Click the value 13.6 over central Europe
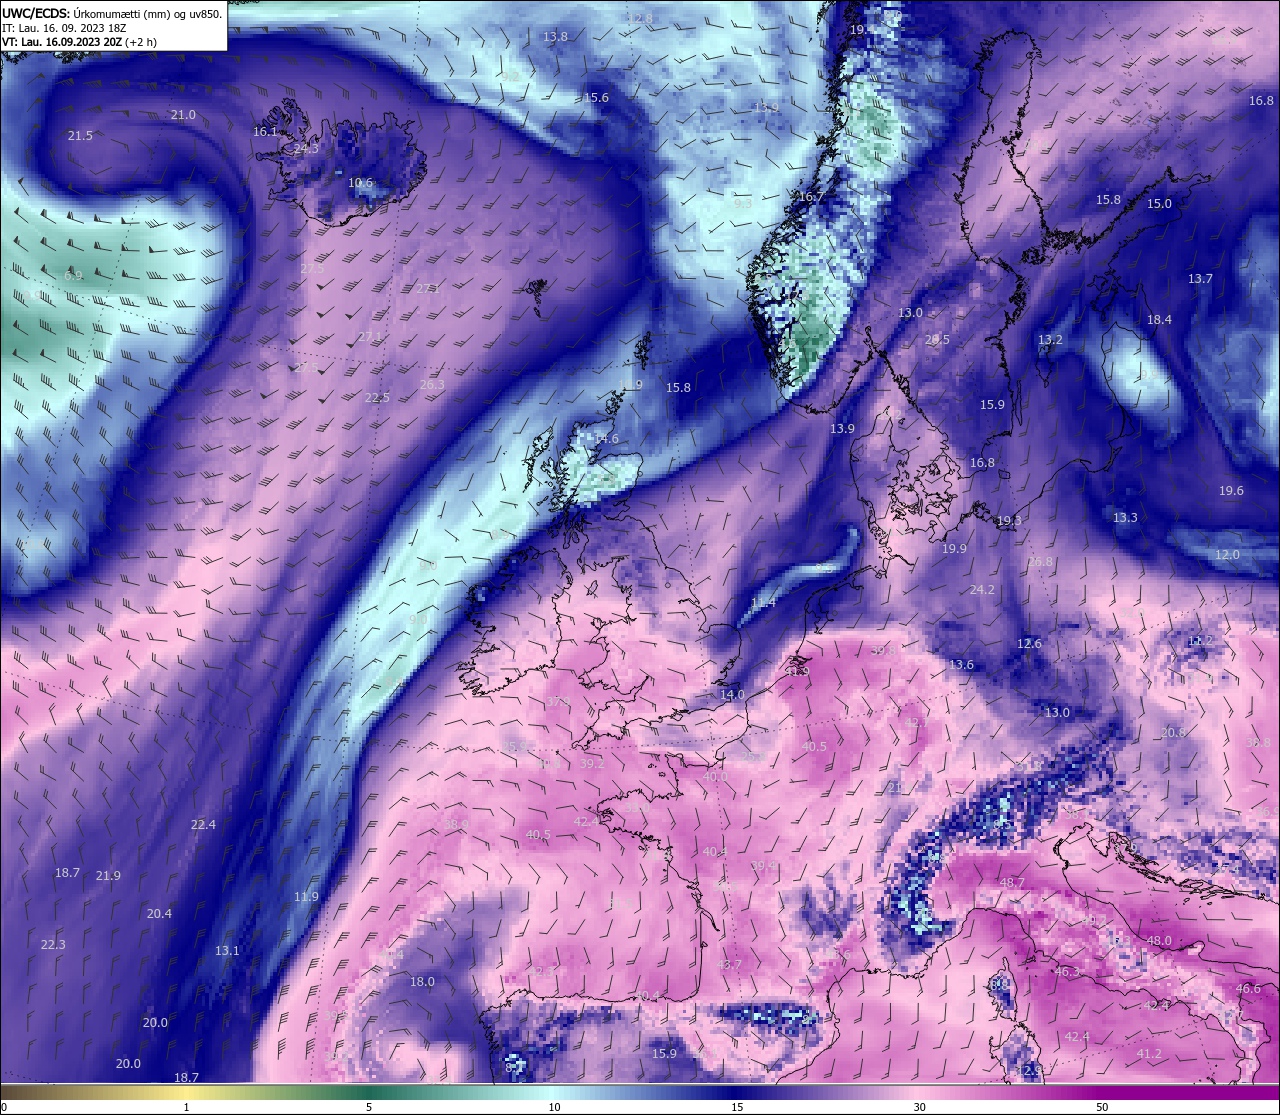Viewport: 1280px width, 1115px height. [x=961, y=665]
